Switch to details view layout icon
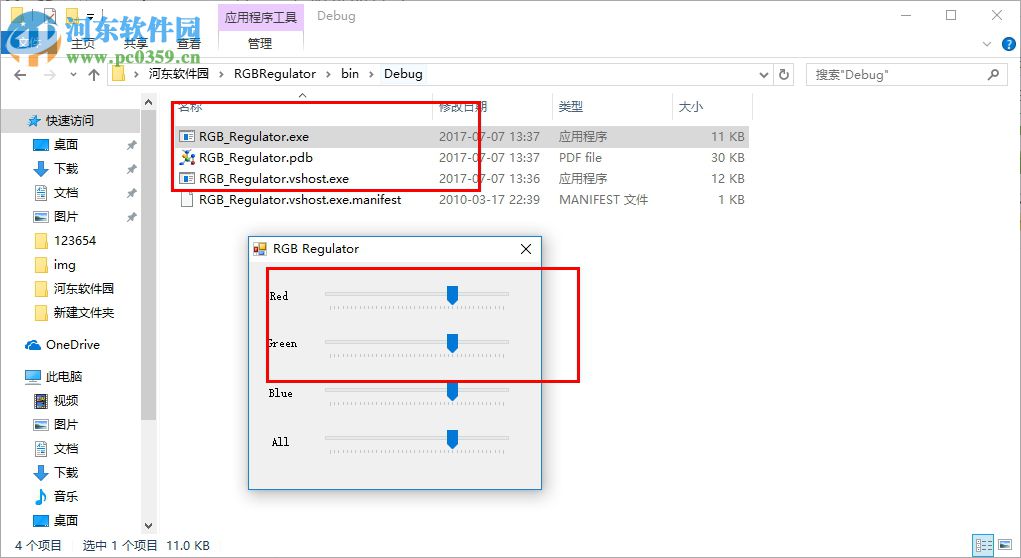1021x558 pixels. [x=984, y=545]
